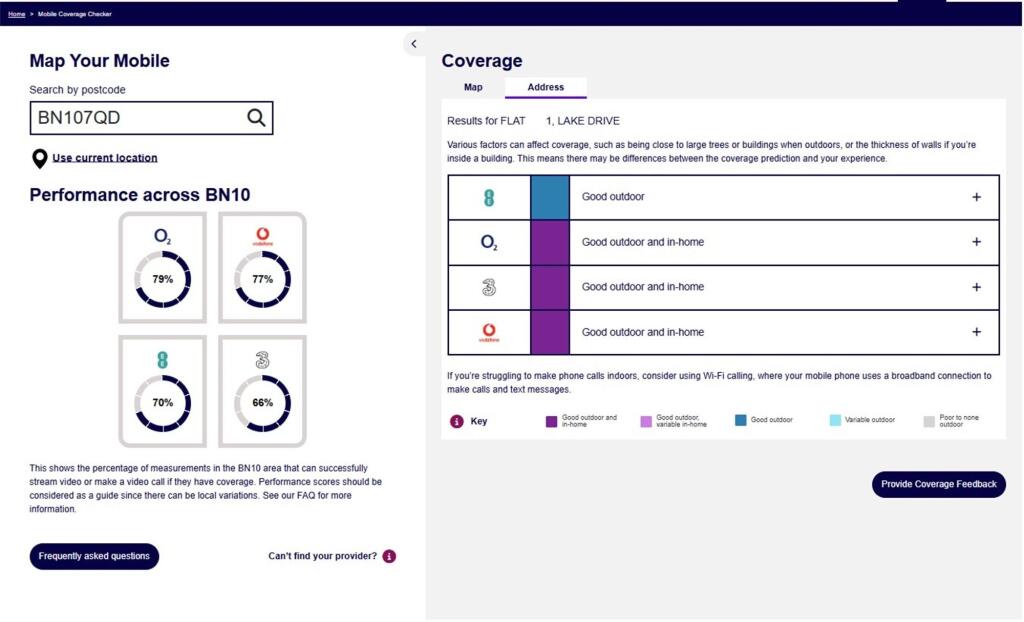Click Provide Coverage Feedback button

click(938, 484)
